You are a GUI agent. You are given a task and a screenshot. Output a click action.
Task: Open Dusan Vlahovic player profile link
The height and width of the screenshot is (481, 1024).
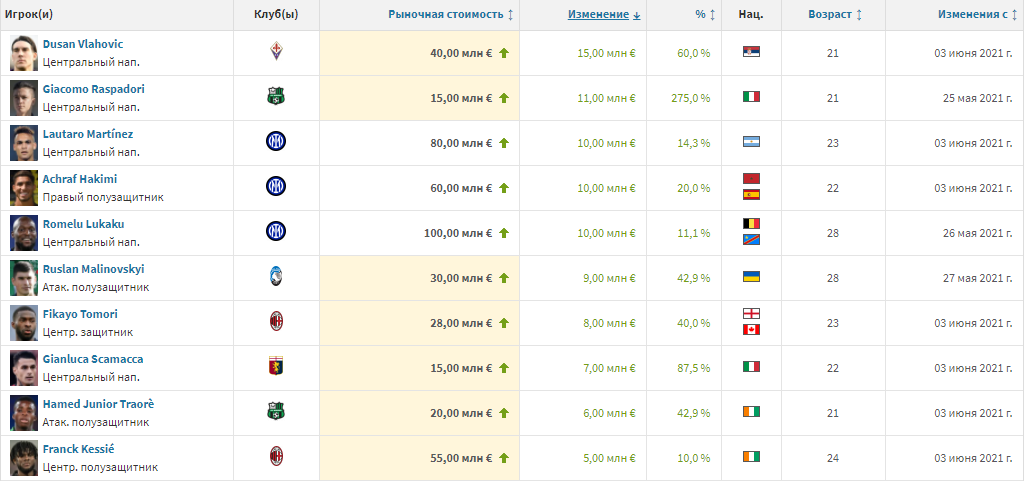point(83,44)
